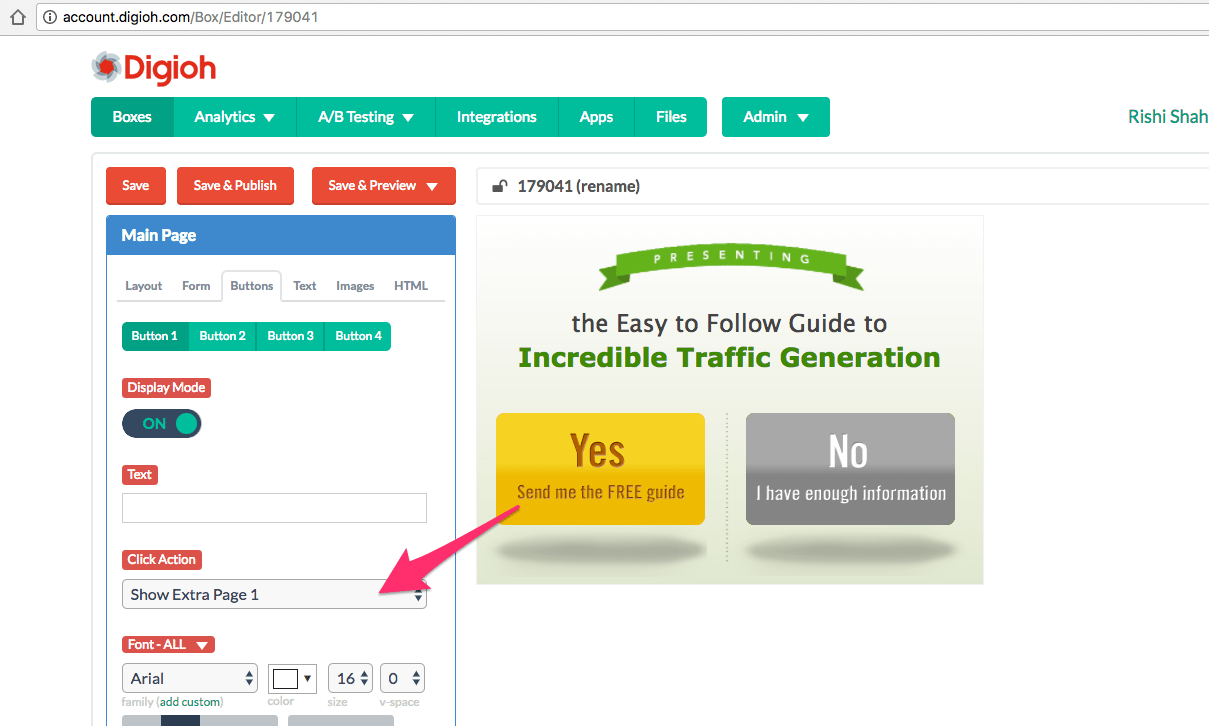Switch to the HTML tab
Screen dimensions: 1209x726
tap(411, 285)
